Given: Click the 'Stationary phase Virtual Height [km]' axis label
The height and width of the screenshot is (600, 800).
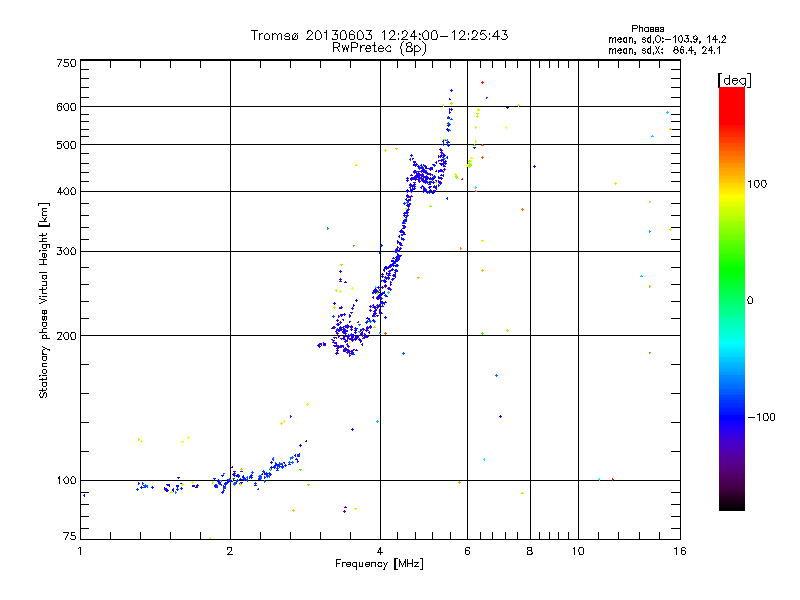Looking at the screenshot, I should point(44,301).
